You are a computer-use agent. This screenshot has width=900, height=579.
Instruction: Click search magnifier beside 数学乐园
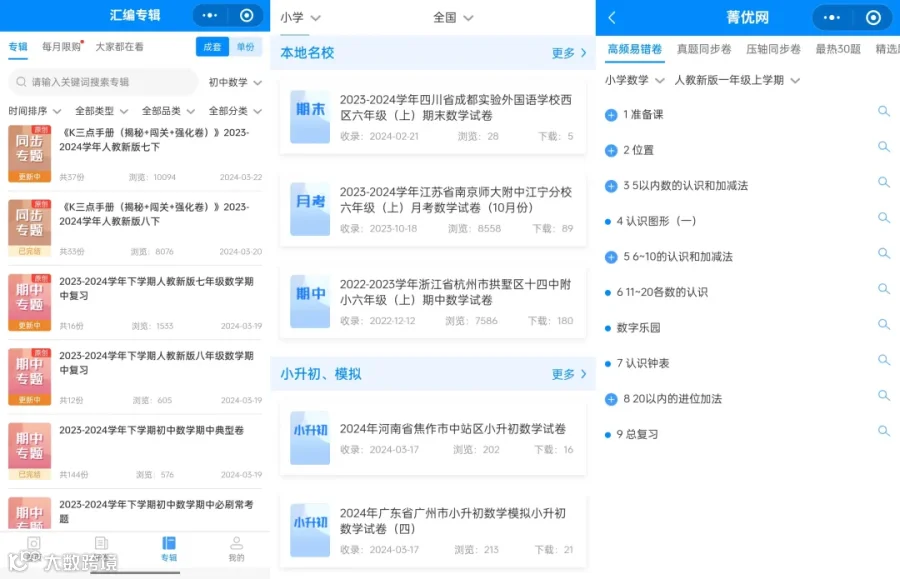tap(883, 324)
